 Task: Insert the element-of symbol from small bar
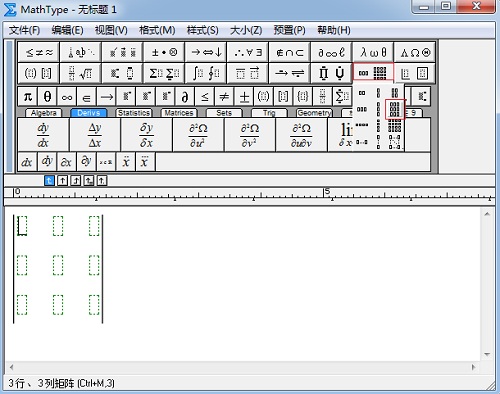click(x=87, y=97)
